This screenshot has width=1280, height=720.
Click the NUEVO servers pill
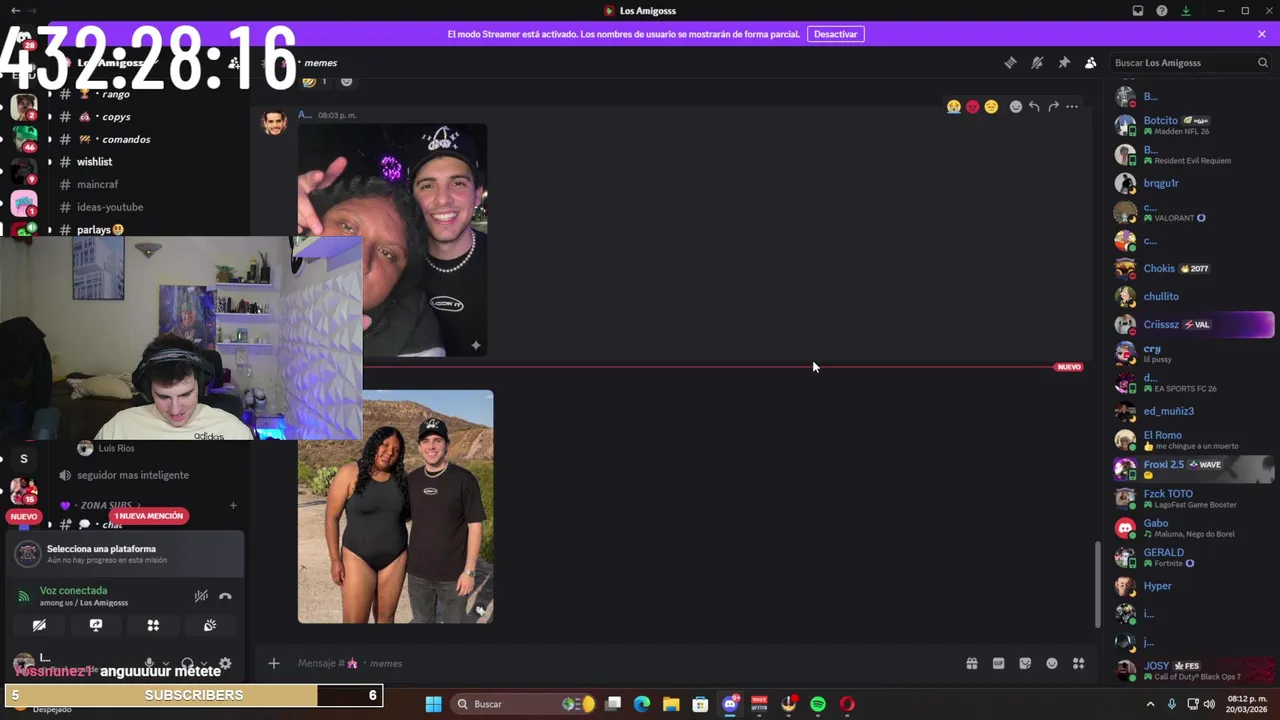[24, 517]
